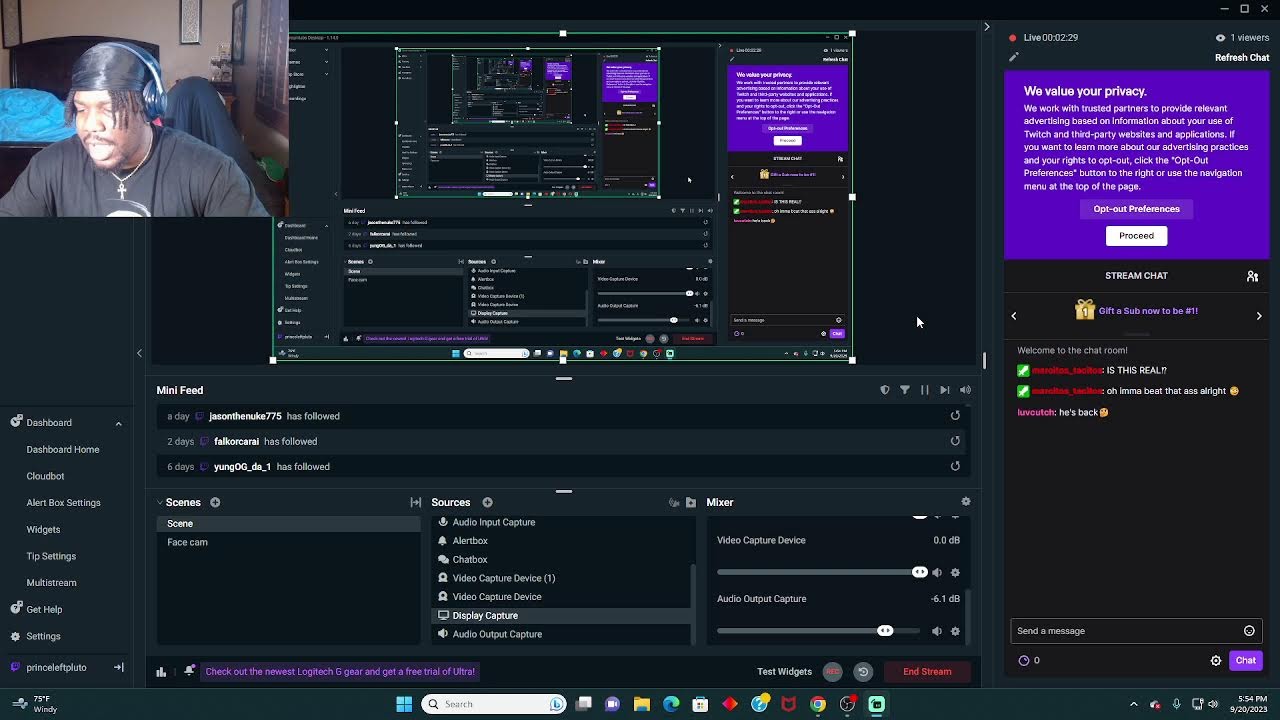Select the Video Capture Device source
Screen dimensions: 1280x720
(x=561, y=597)
